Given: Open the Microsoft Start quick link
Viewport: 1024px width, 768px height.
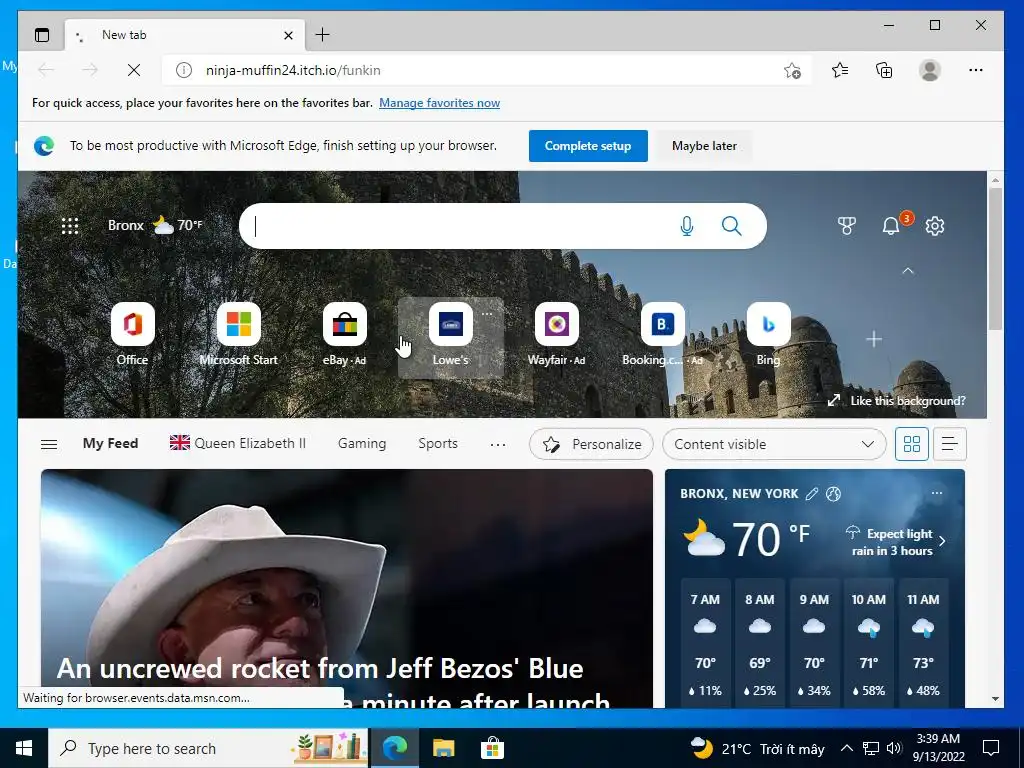Looking at the screenshot, I should (238, 334).
